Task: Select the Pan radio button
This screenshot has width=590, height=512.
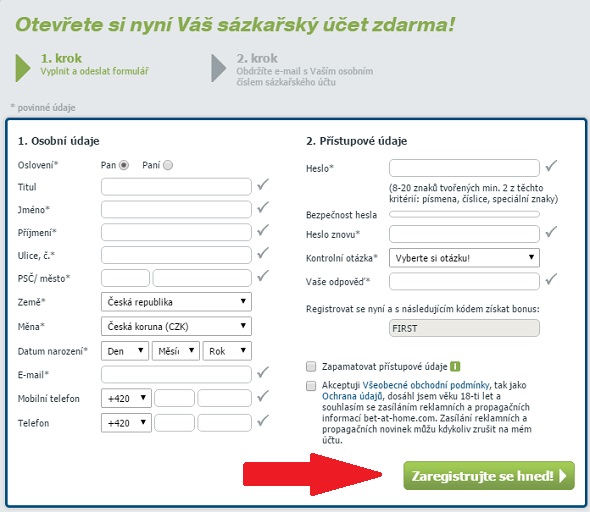Action: click(x=124, y=165)
